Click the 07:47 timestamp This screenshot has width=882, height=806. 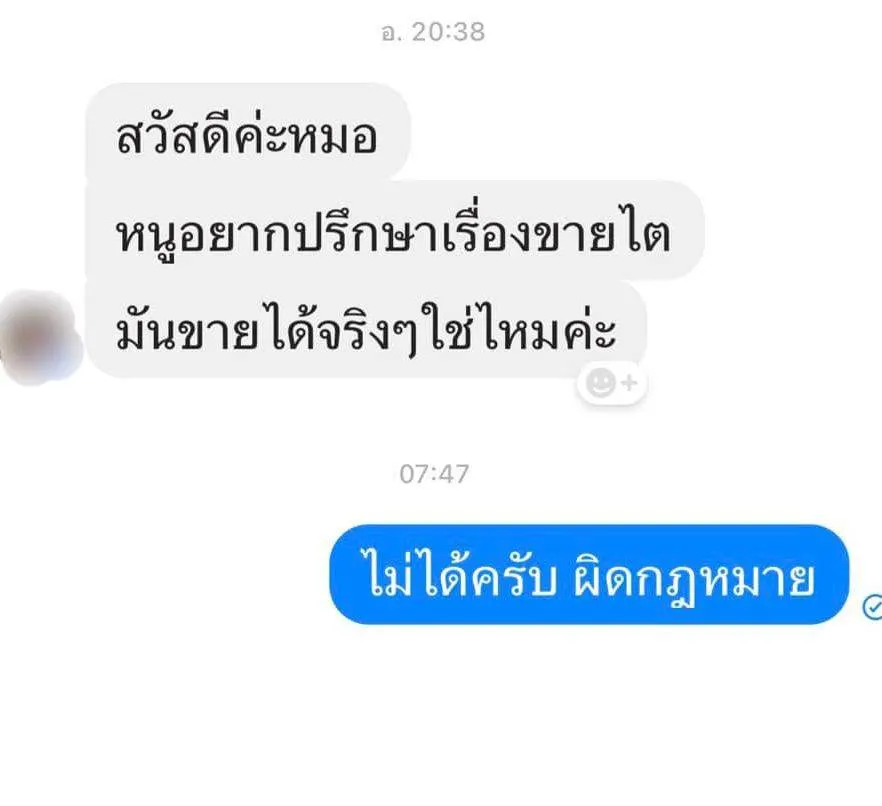[x=434, y=474]
